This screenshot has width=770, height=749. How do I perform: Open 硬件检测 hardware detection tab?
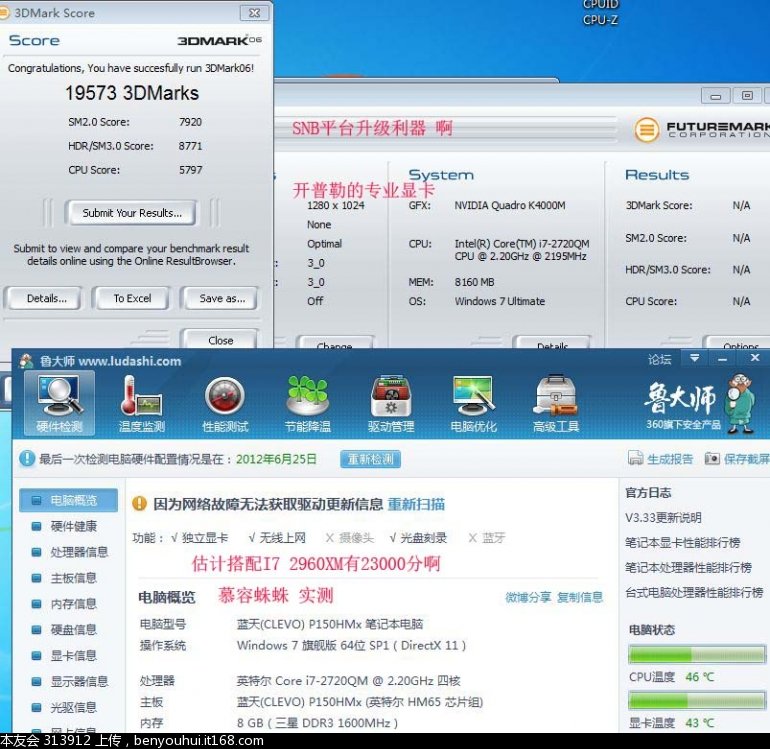59,404
